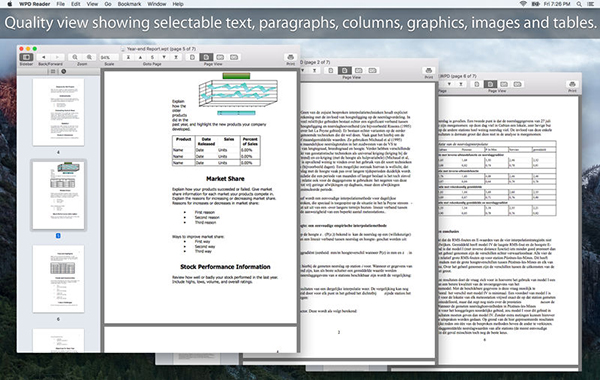The width and height of the screenshot is (600, 380).
Task: Select single continuous view in Year-end Report window
Action: (x=206, y=57)
